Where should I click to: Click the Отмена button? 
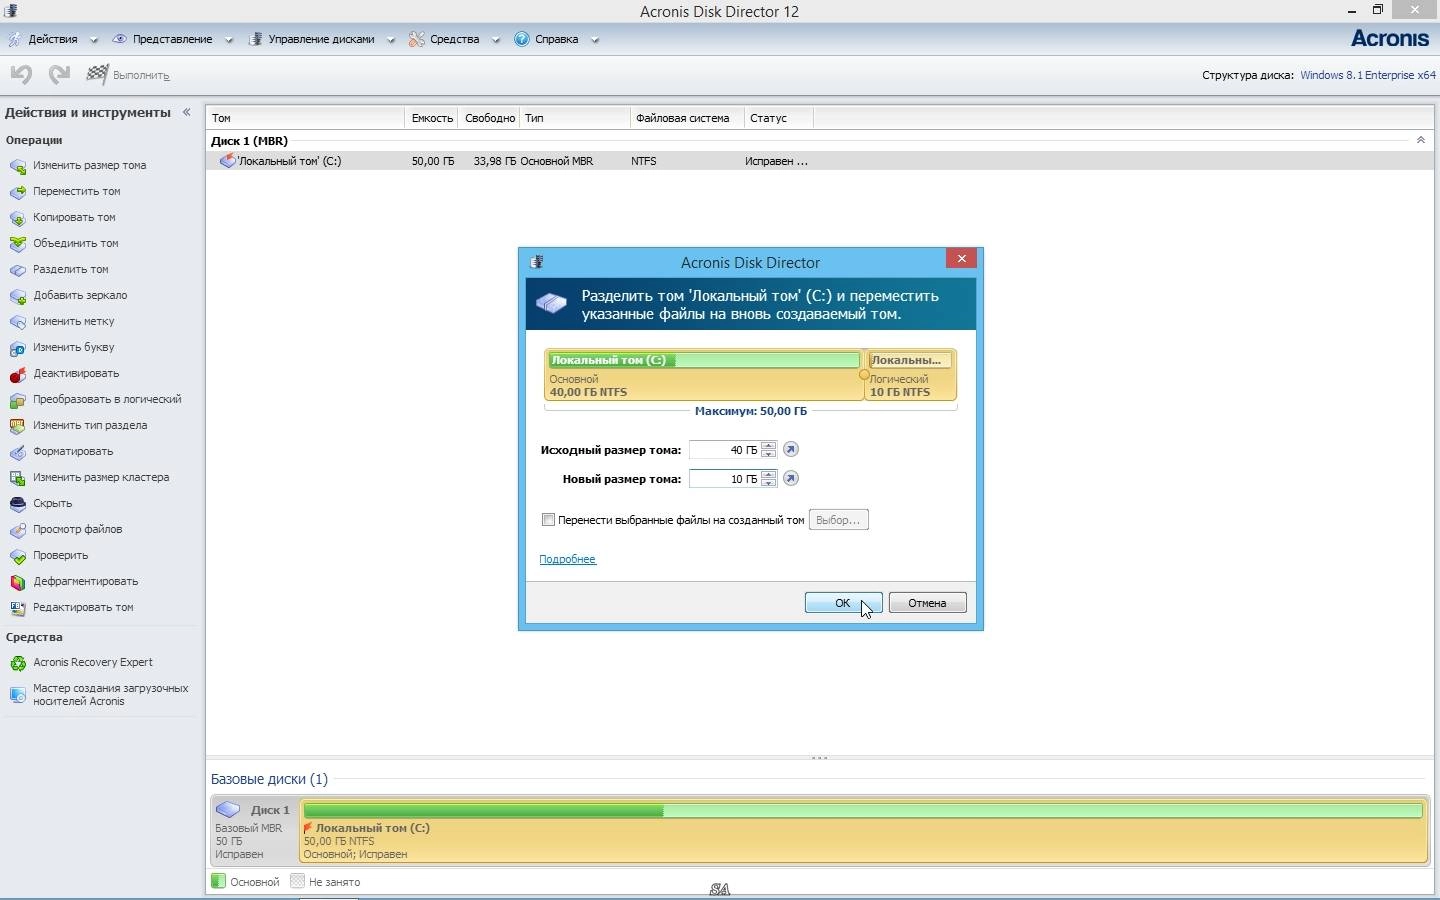click(927, 603)
